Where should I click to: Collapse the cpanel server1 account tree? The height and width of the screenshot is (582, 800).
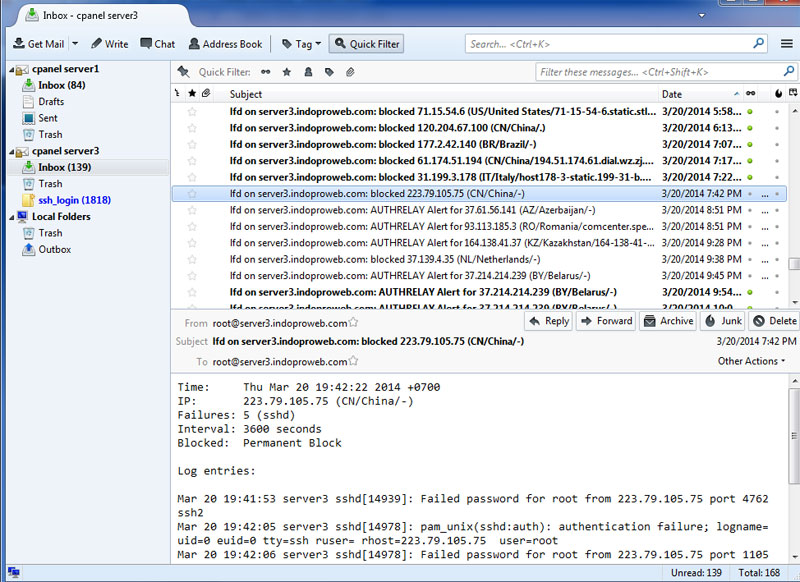click(x=11, y=69)
